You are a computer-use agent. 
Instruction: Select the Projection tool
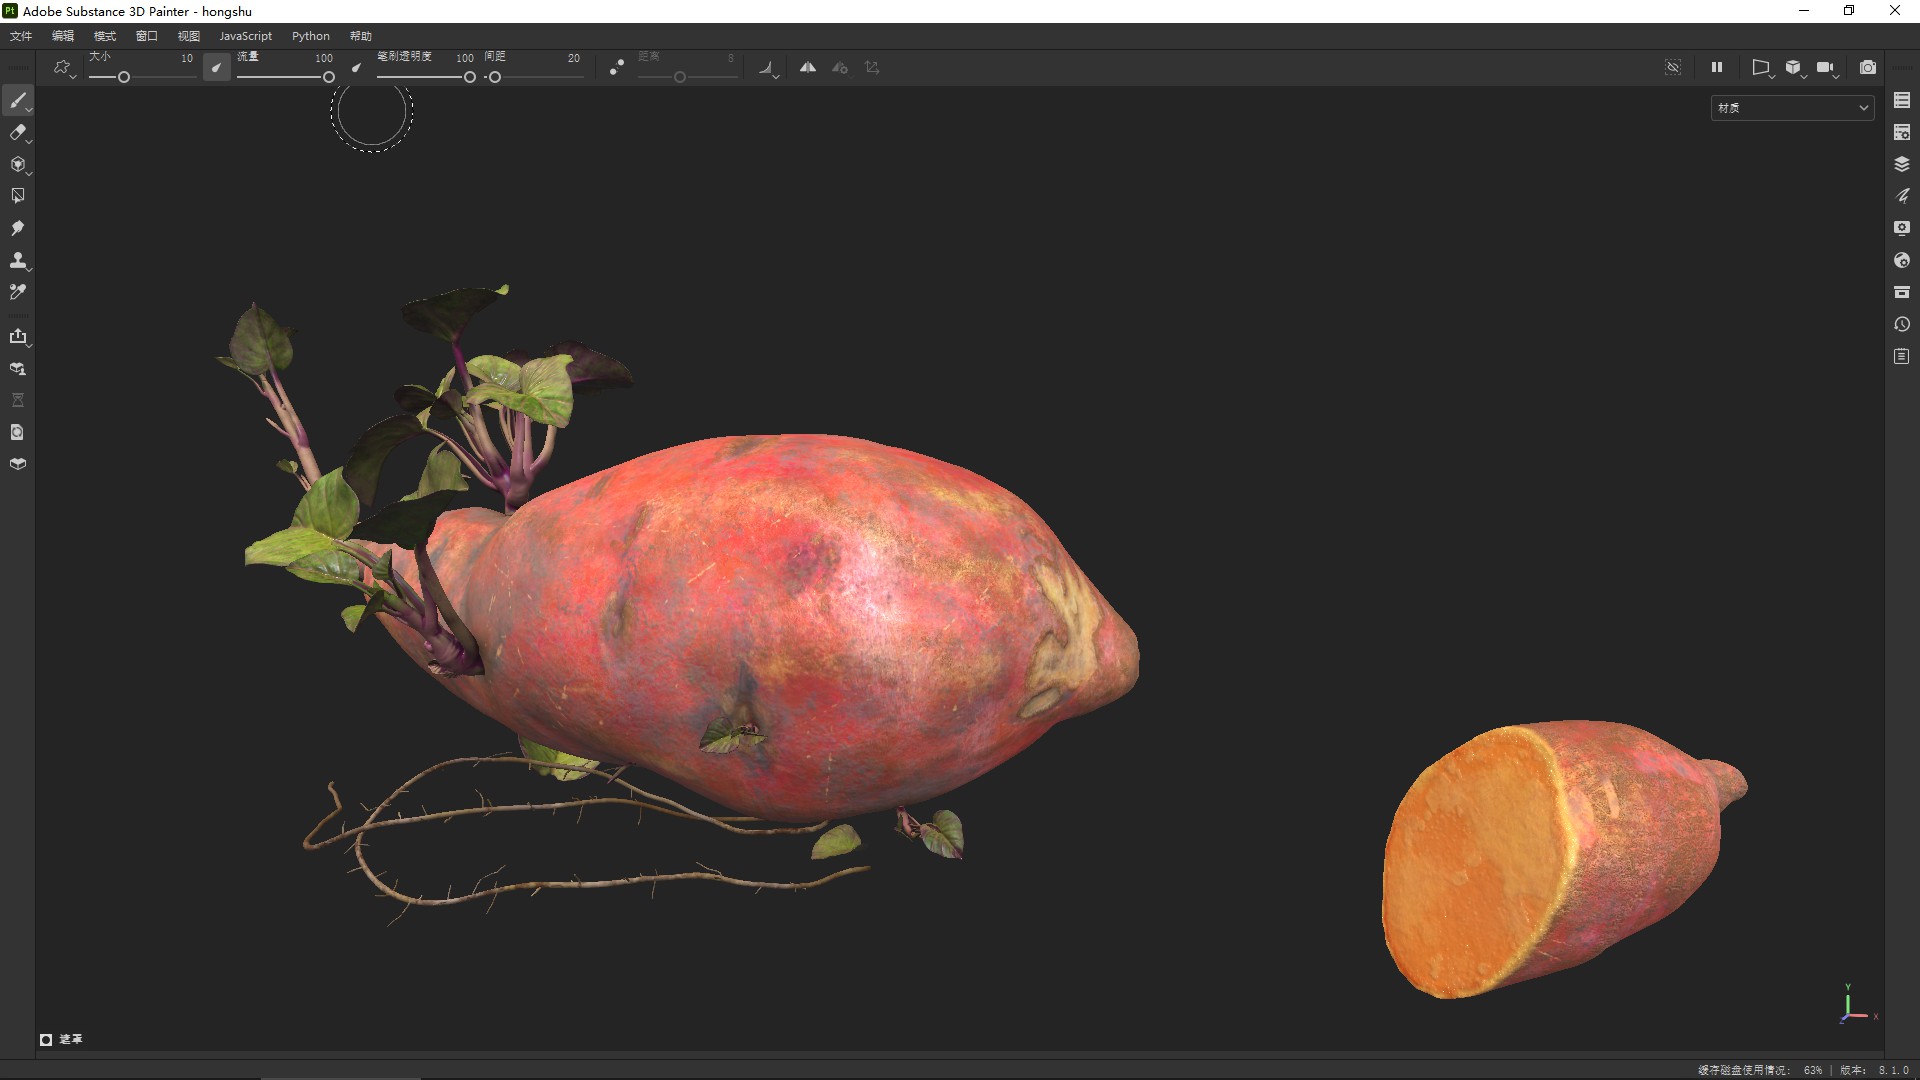(17, 164)
